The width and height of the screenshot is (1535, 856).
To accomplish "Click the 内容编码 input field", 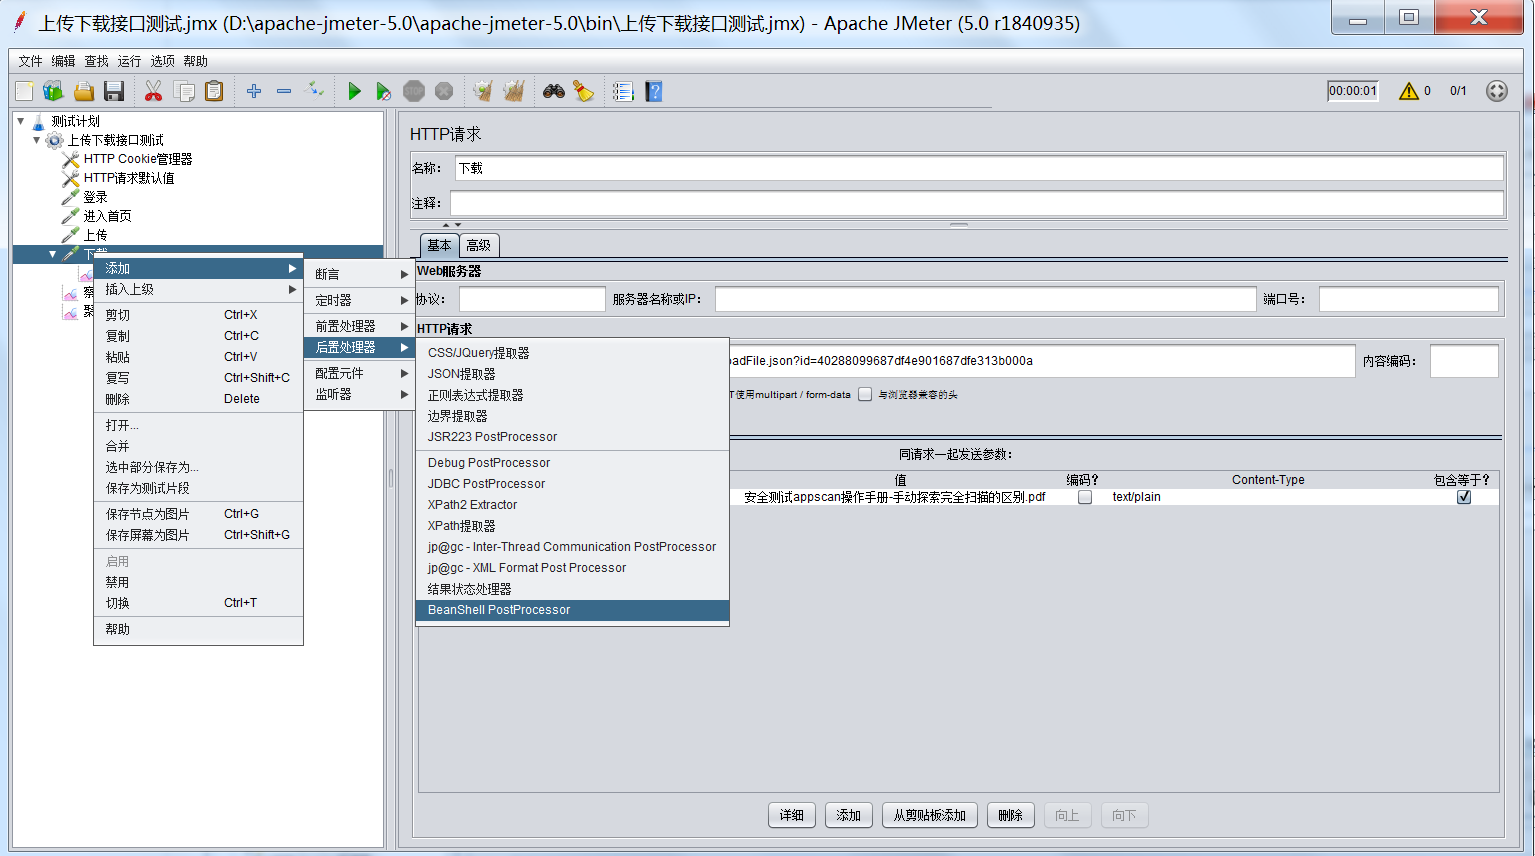I will click(1464, 361).
